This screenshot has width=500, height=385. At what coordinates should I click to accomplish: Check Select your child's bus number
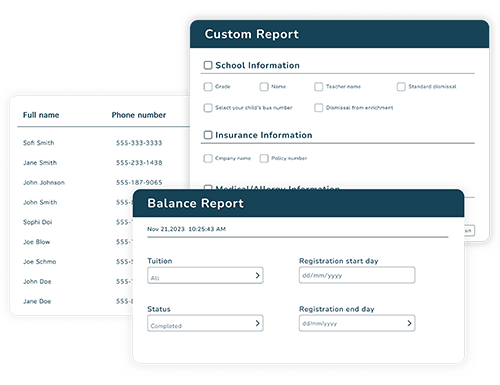208,108
